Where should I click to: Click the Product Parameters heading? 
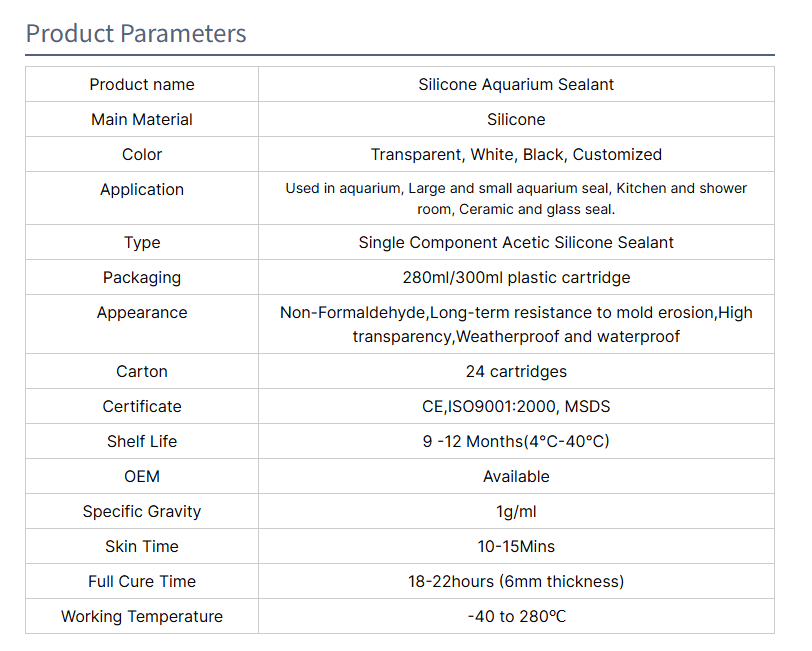click(136, 34)
